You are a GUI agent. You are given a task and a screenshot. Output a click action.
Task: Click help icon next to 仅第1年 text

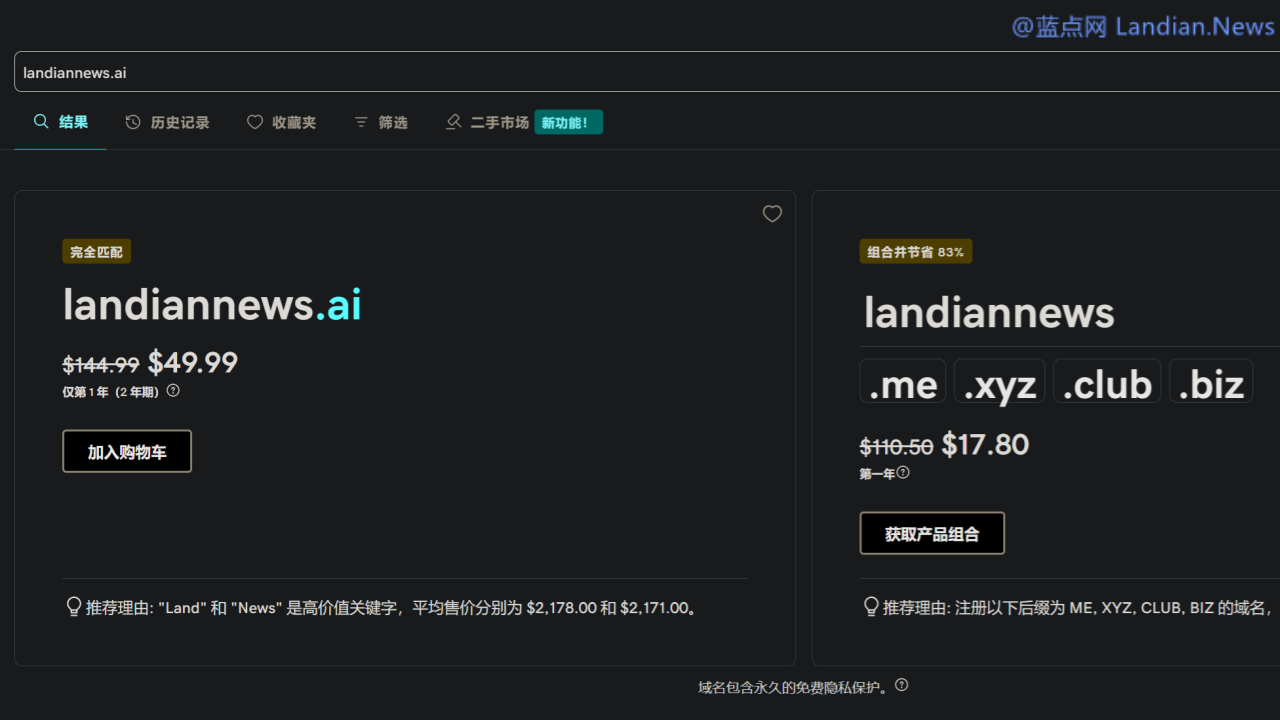click(173, 391)
